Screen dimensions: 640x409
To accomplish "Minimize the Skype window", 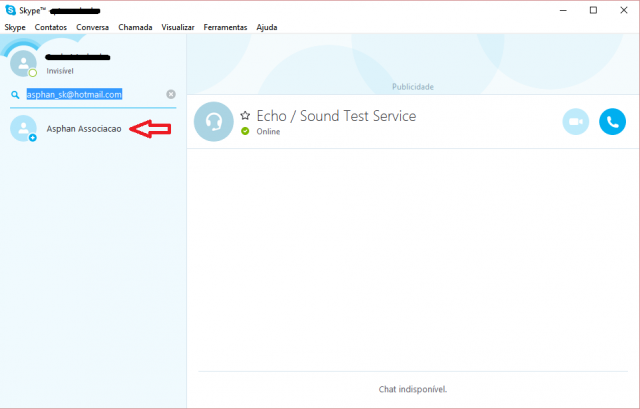I will coord(563,10).
